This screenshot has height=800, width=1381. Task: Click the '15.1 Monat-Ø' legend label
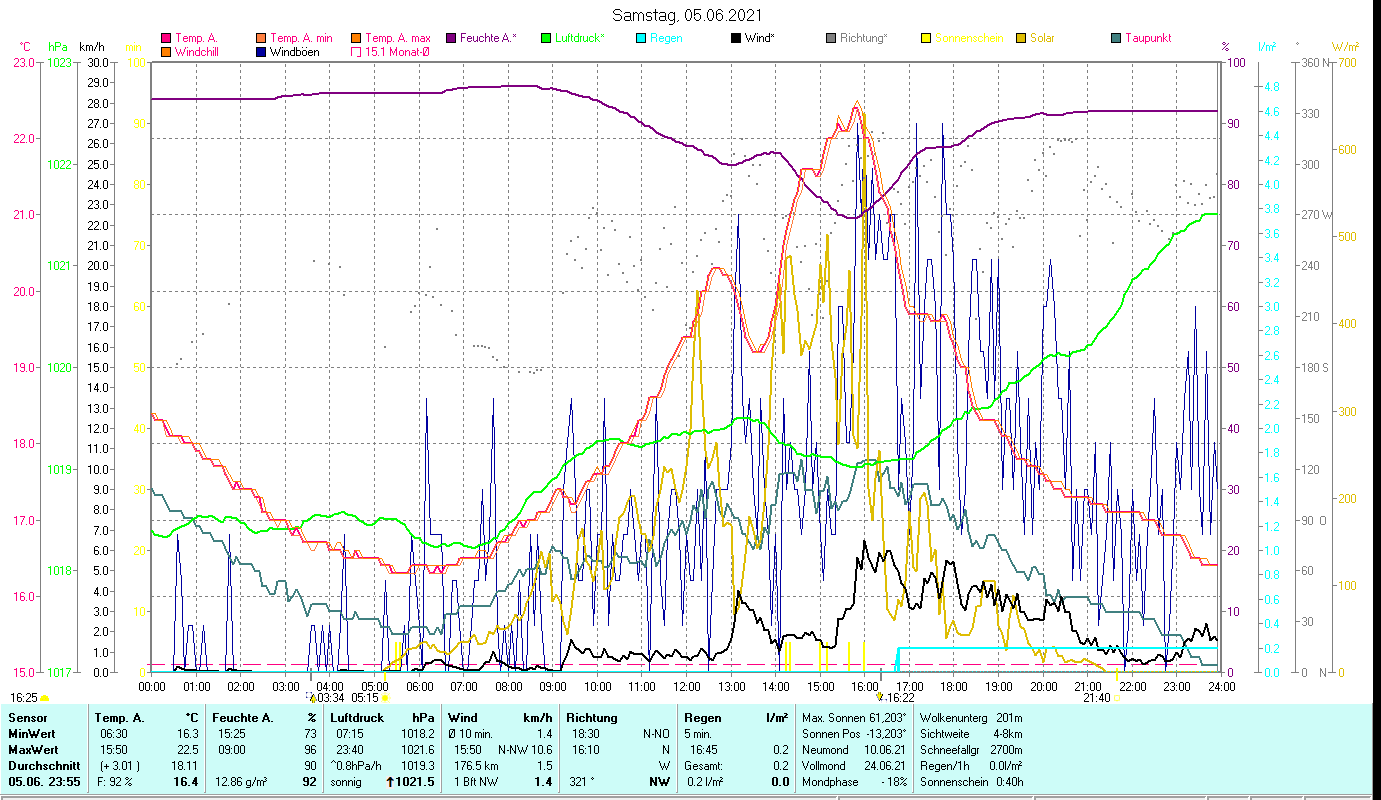coord(398,51)
